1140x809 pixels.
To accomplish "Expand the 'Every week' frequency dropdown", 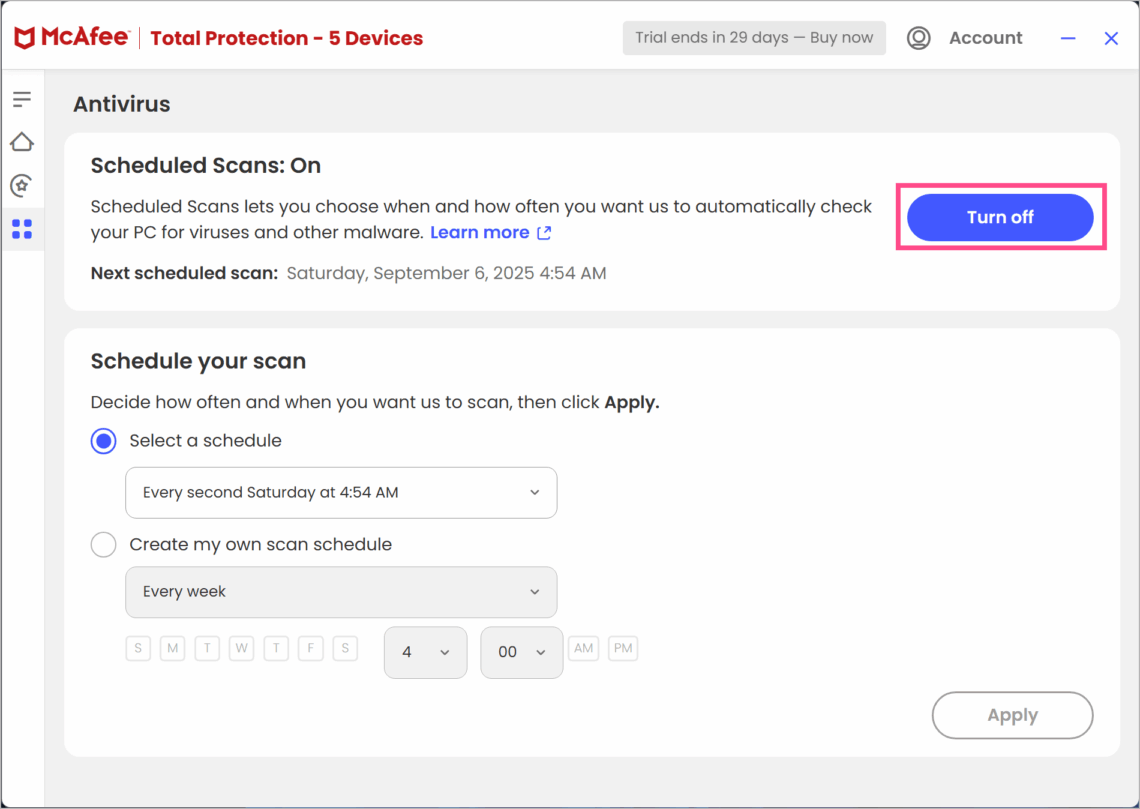I will pyautogui.click(x=340, y=592).
